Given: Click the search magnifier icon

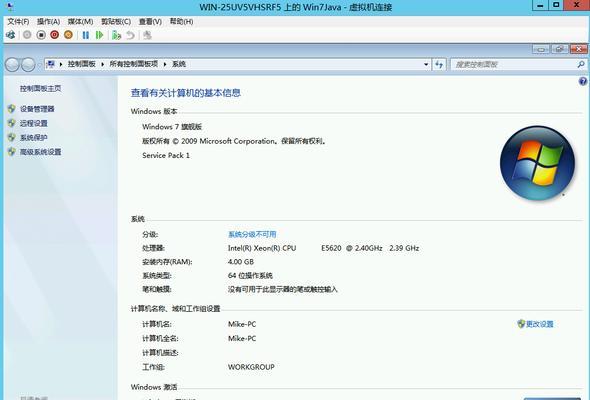Looking at the screenshot, I should [581, 64].
